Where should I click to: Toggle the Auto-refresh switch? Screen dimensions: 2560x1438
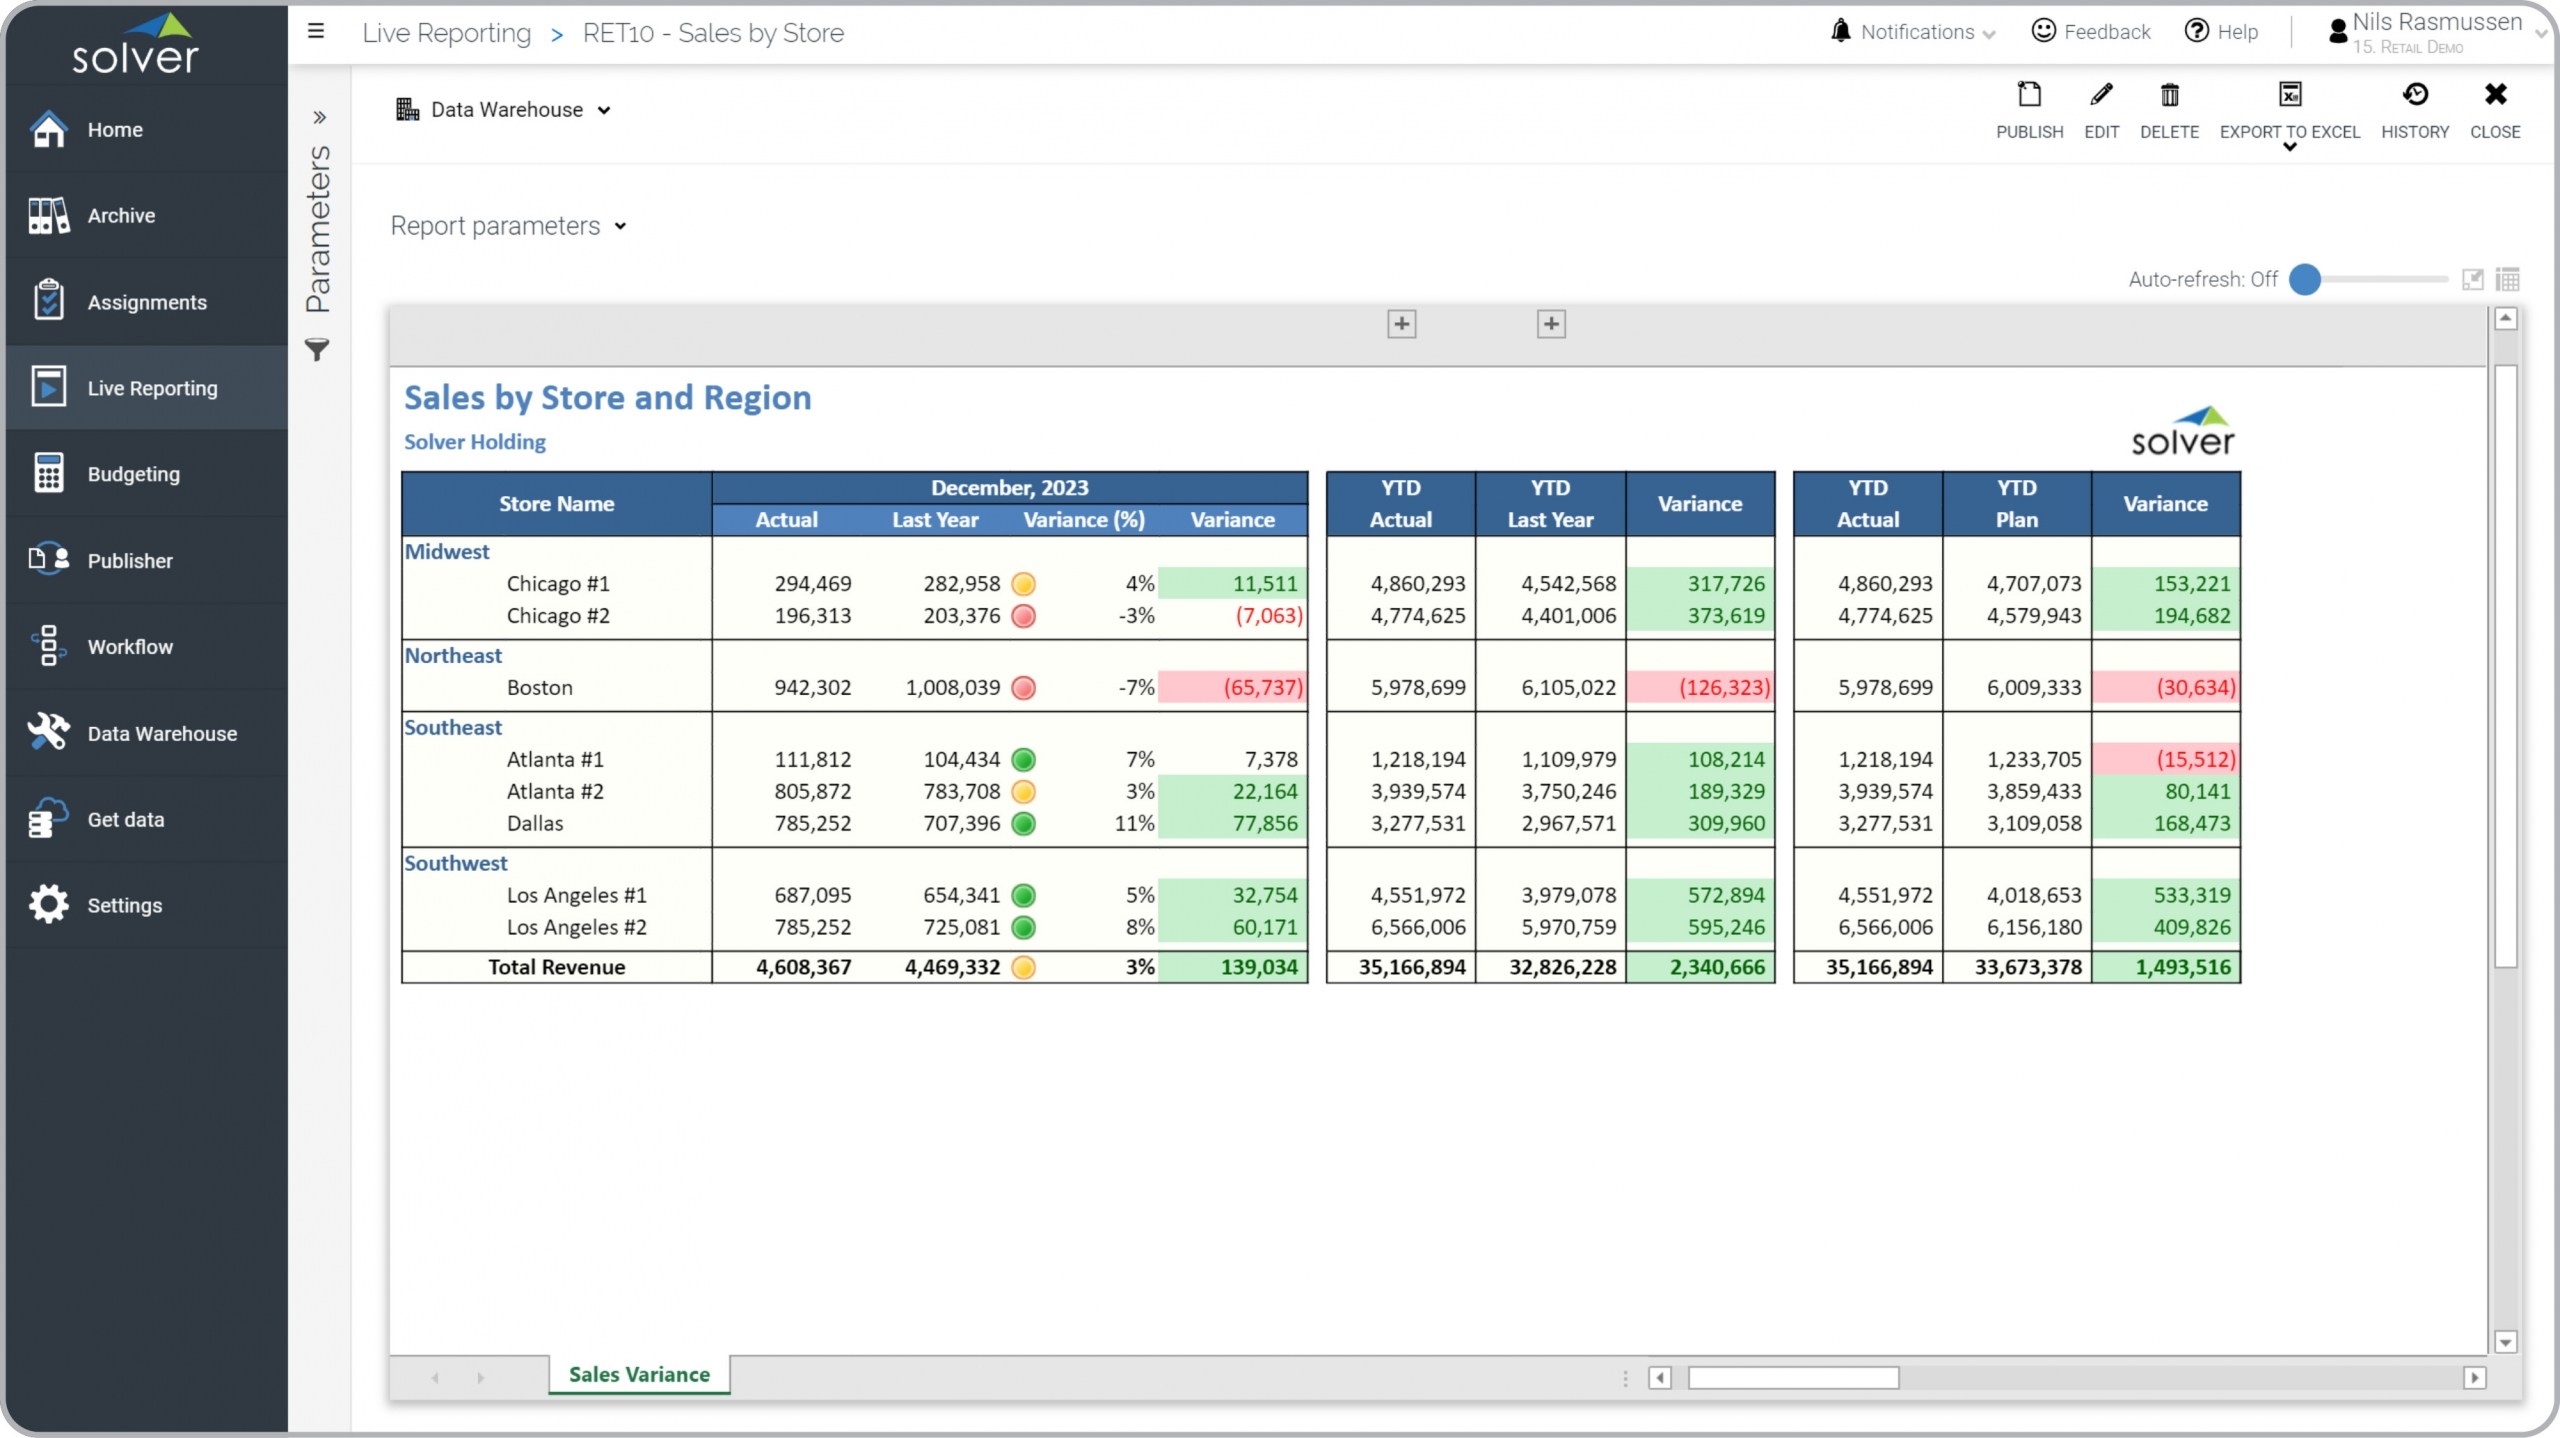click(x=2306, y=279)
